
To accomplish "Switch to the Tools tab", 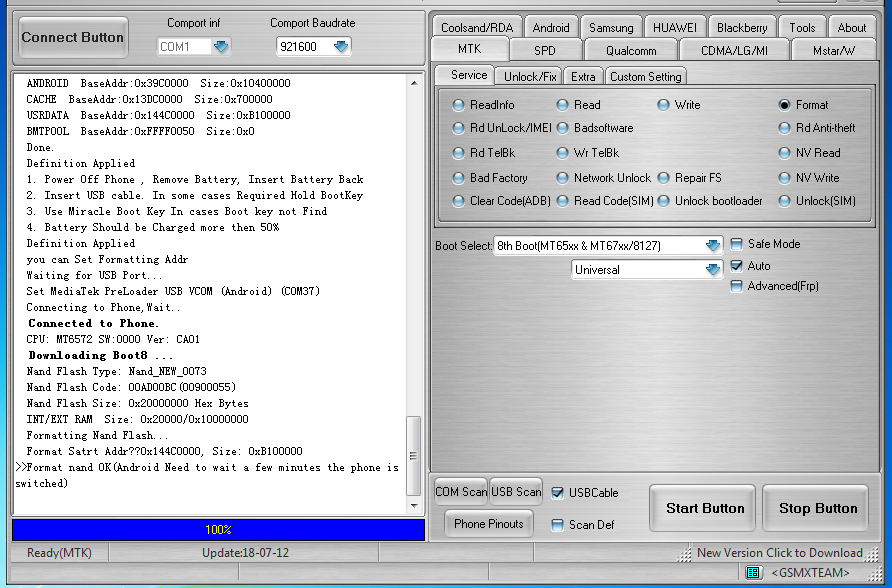I will coord(802,27).
